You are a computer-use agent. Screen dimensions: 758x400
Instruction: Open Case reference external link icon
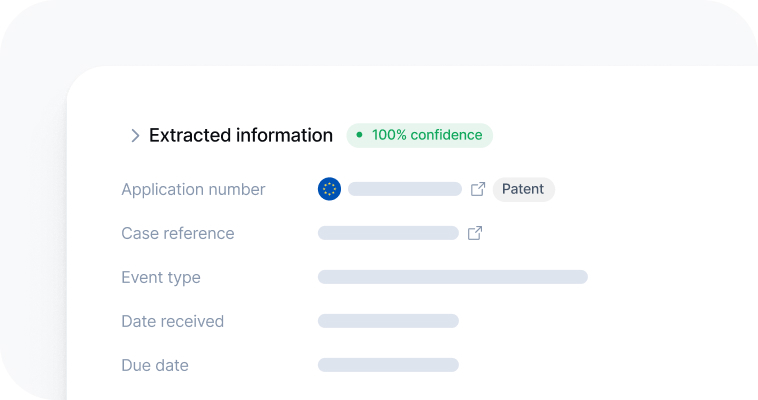pos(476,233)
